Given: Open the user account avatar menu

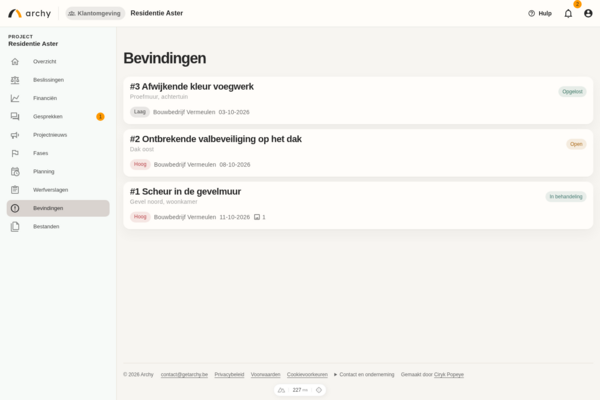Looking at the screenshot, I should tap(588, 13).
